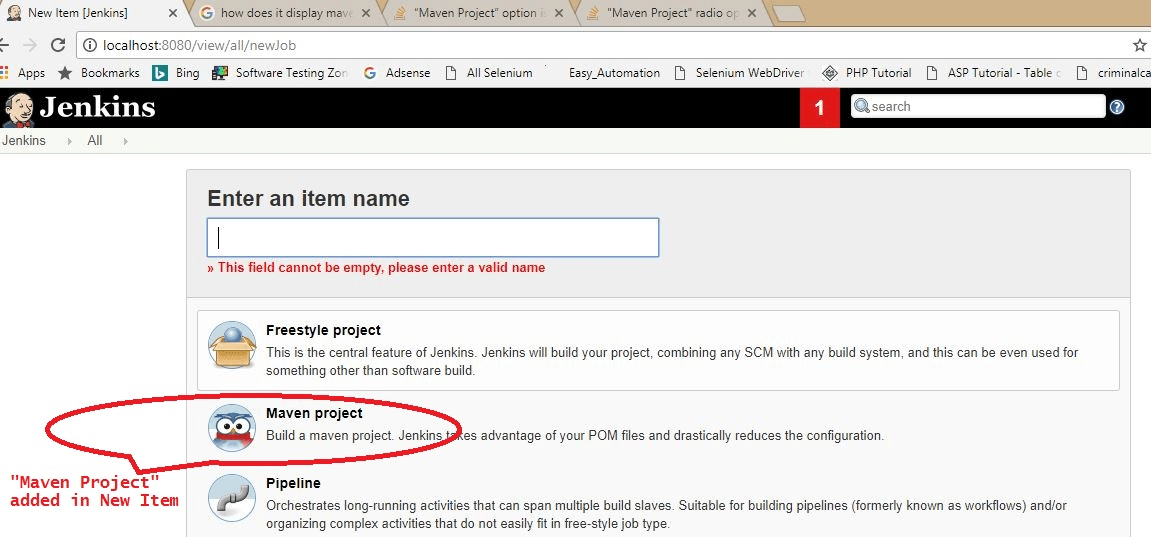This screenshot has width=1151, height=537.
Task: Click the browser reload icon
Action: (x=57, y=45)
